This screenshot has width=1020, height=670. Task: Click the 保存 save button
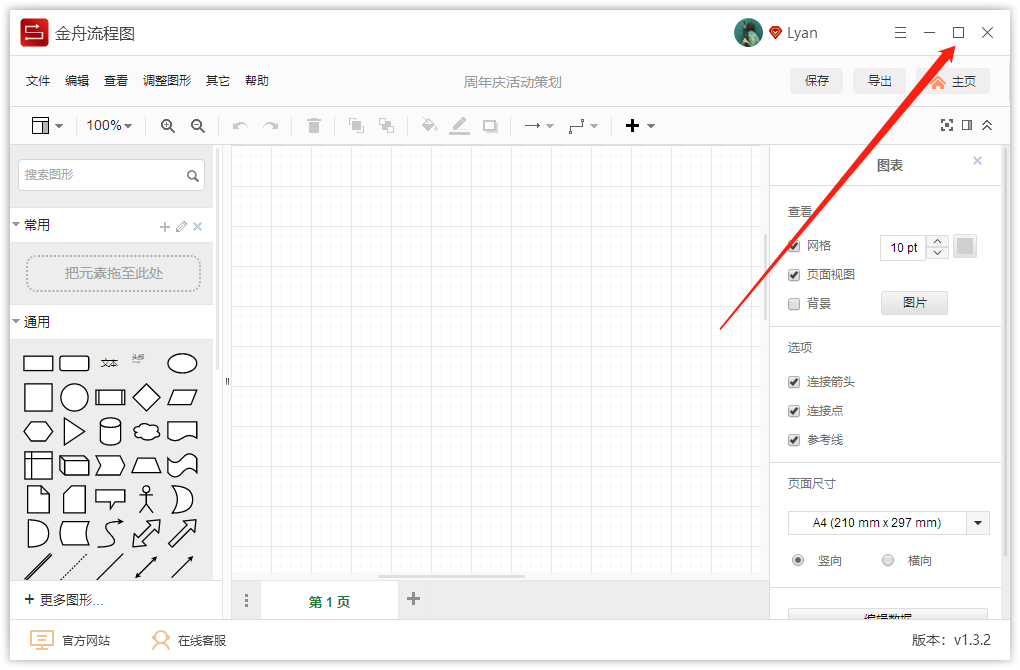817,81
